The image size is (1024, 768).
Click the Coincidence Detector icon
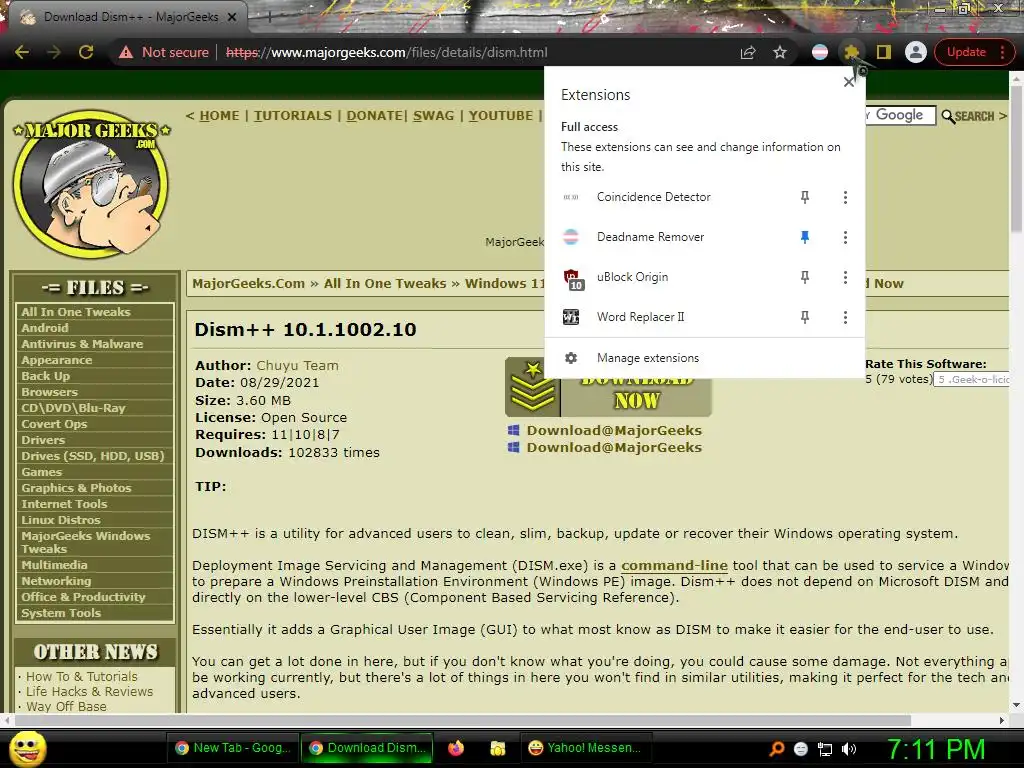click(571, 197)
